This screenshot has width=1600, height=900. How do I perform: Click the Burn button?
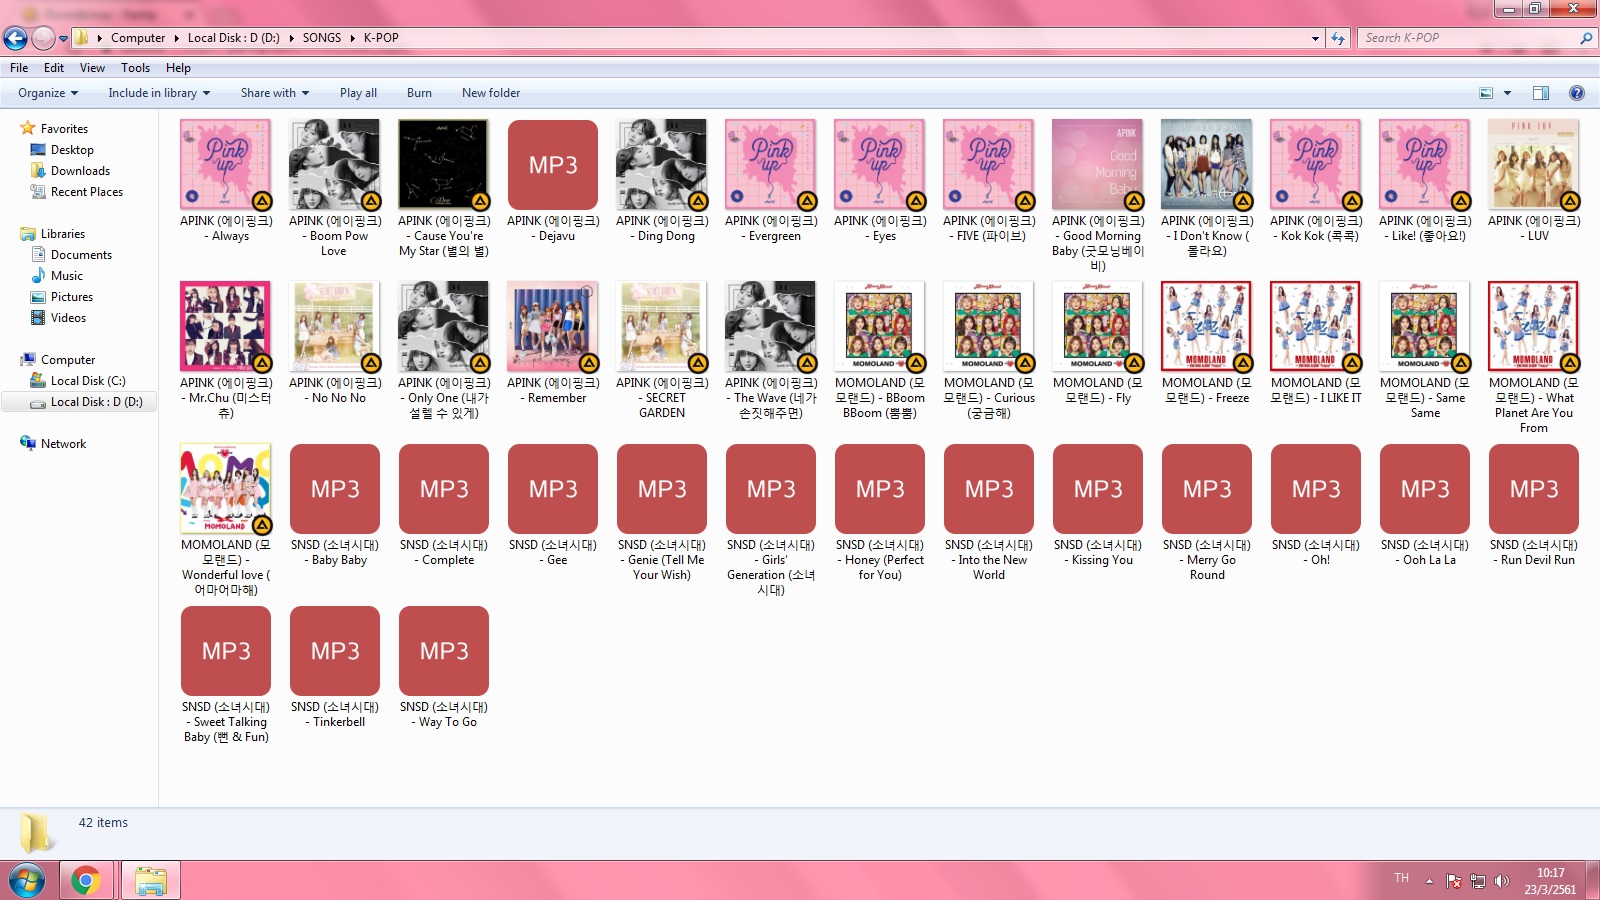click(419, 93)
